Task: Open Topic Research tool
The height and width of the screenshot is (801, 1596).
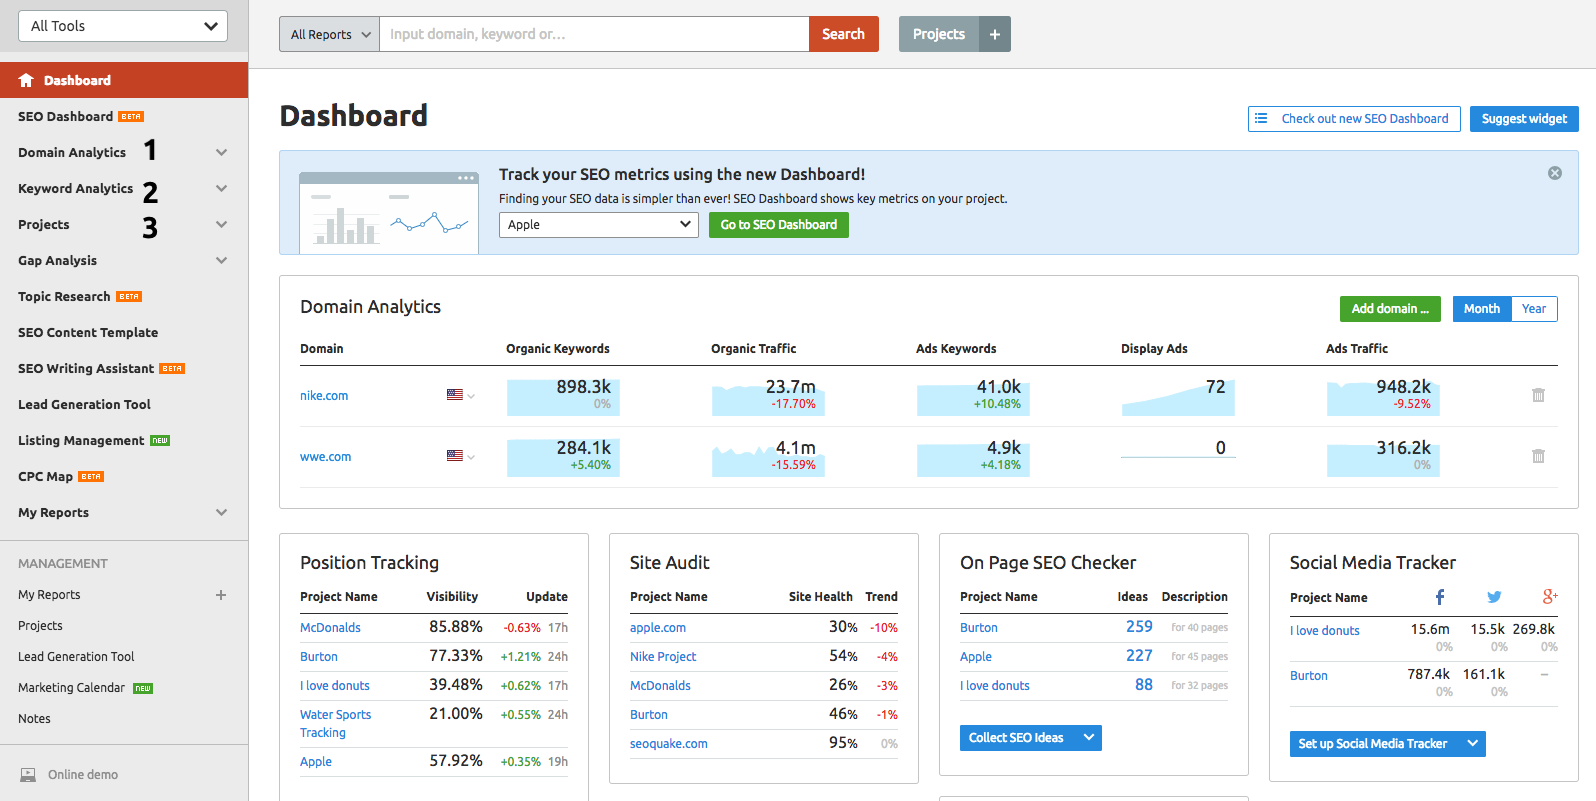Action: (80, 297)
